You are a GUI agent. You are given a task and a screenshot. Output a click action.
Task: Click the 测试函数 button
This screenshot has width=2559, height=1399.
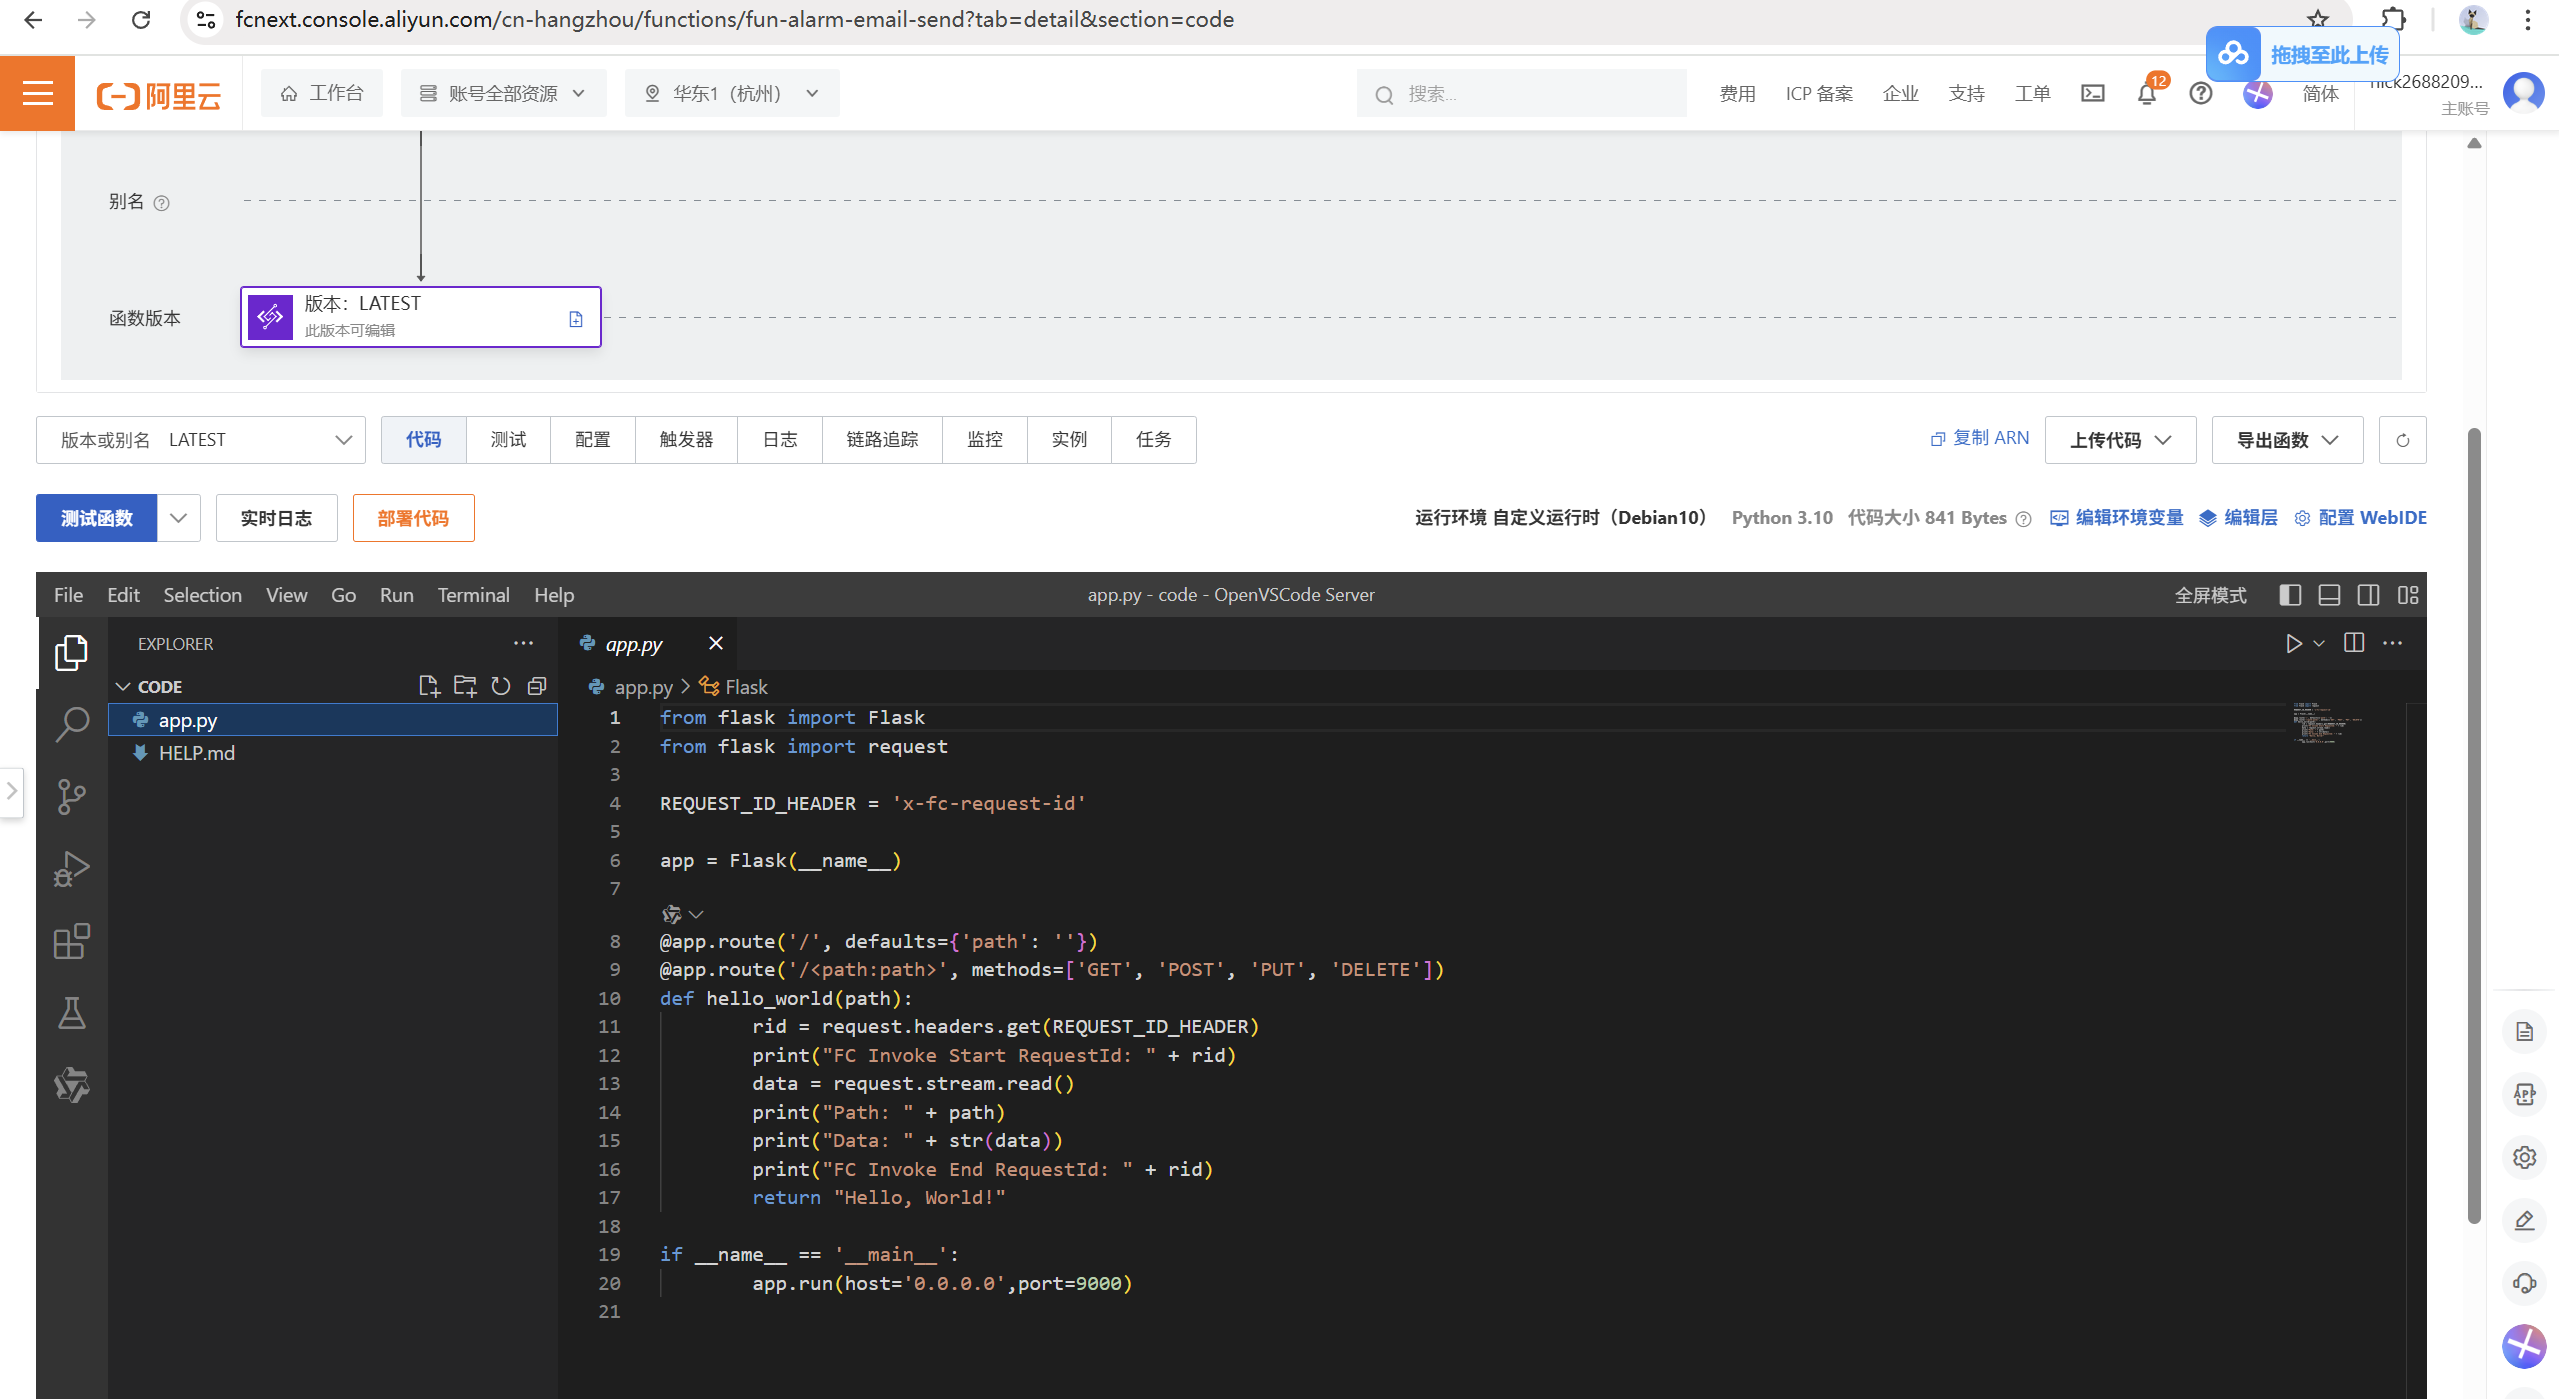tap(96, 518)
